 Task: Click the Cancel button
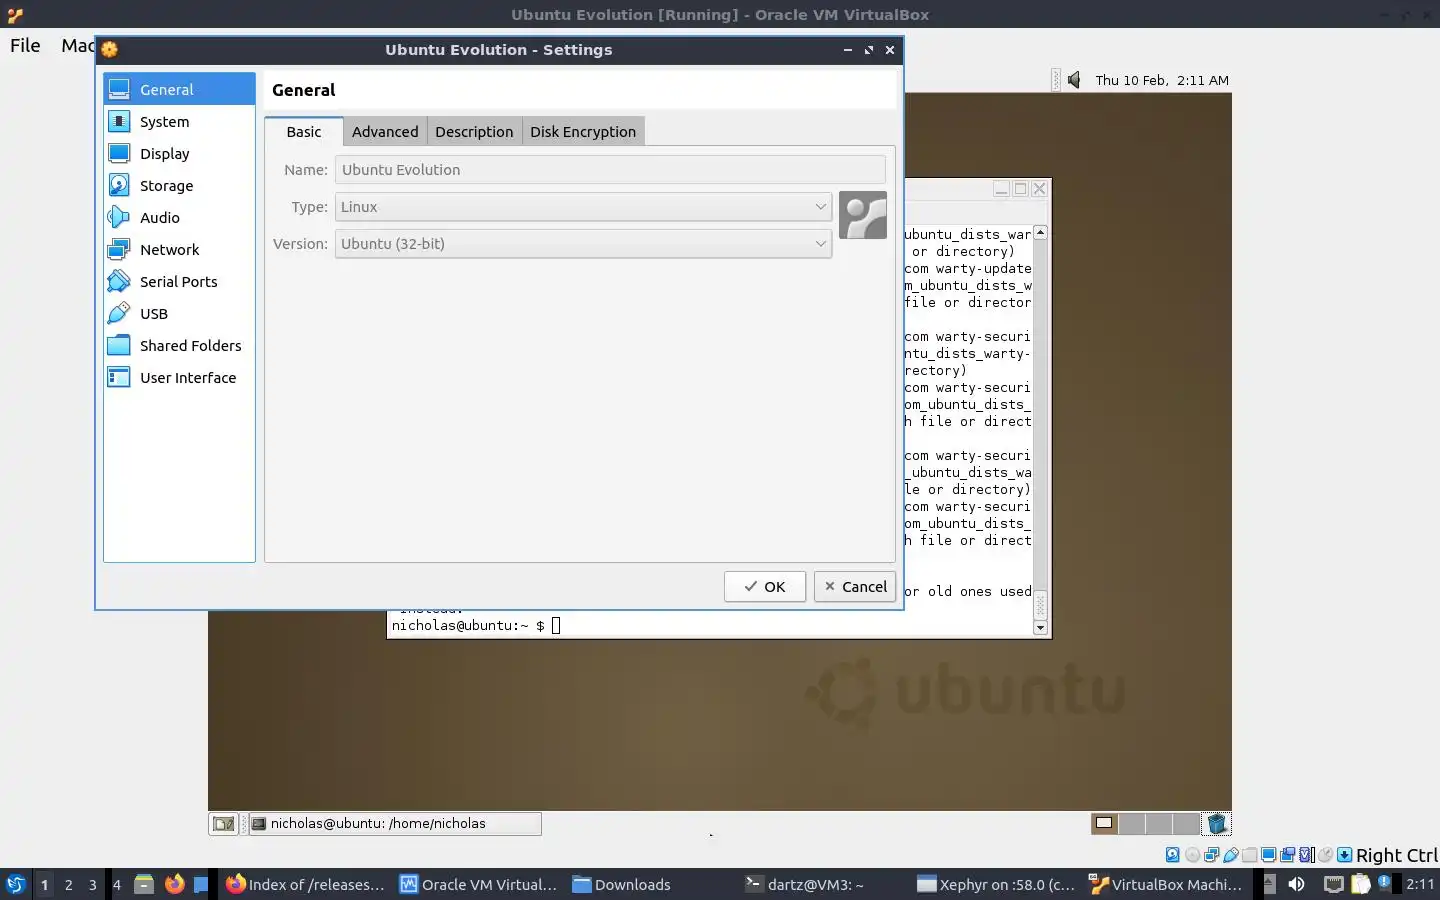[x=855, y=586]
